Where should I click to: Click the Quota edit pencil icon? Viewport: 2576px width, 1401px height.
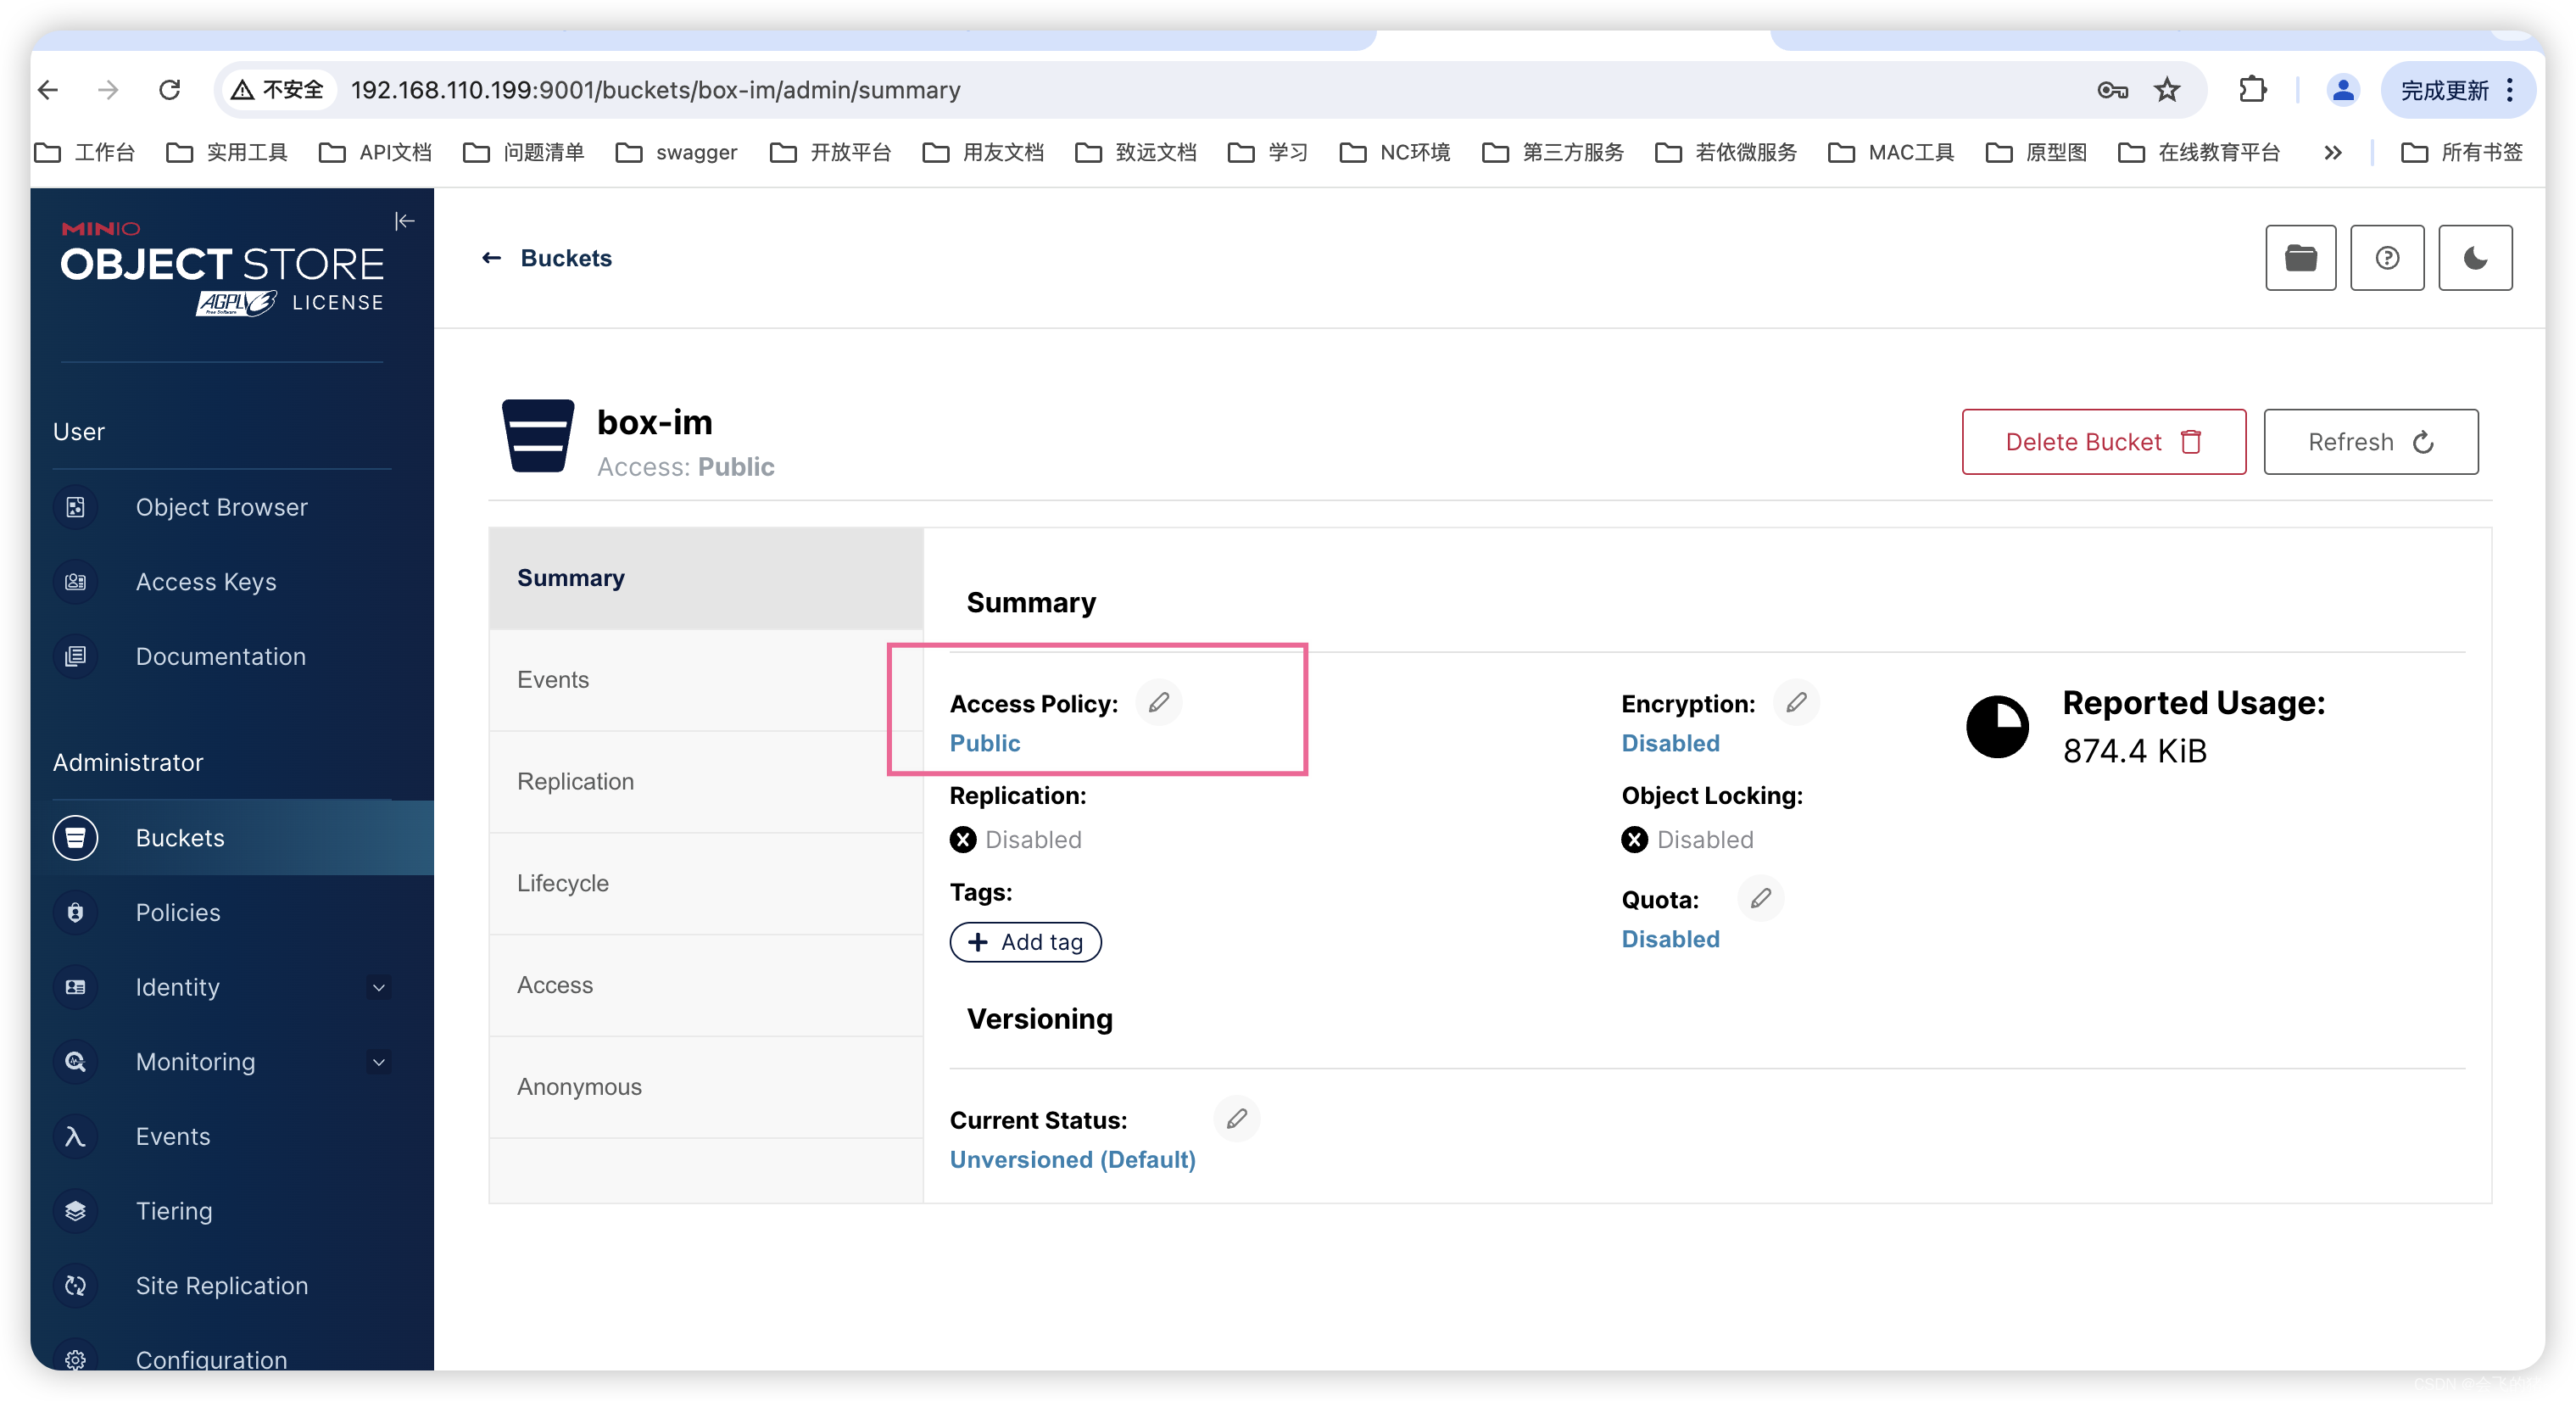point(1760,898)
